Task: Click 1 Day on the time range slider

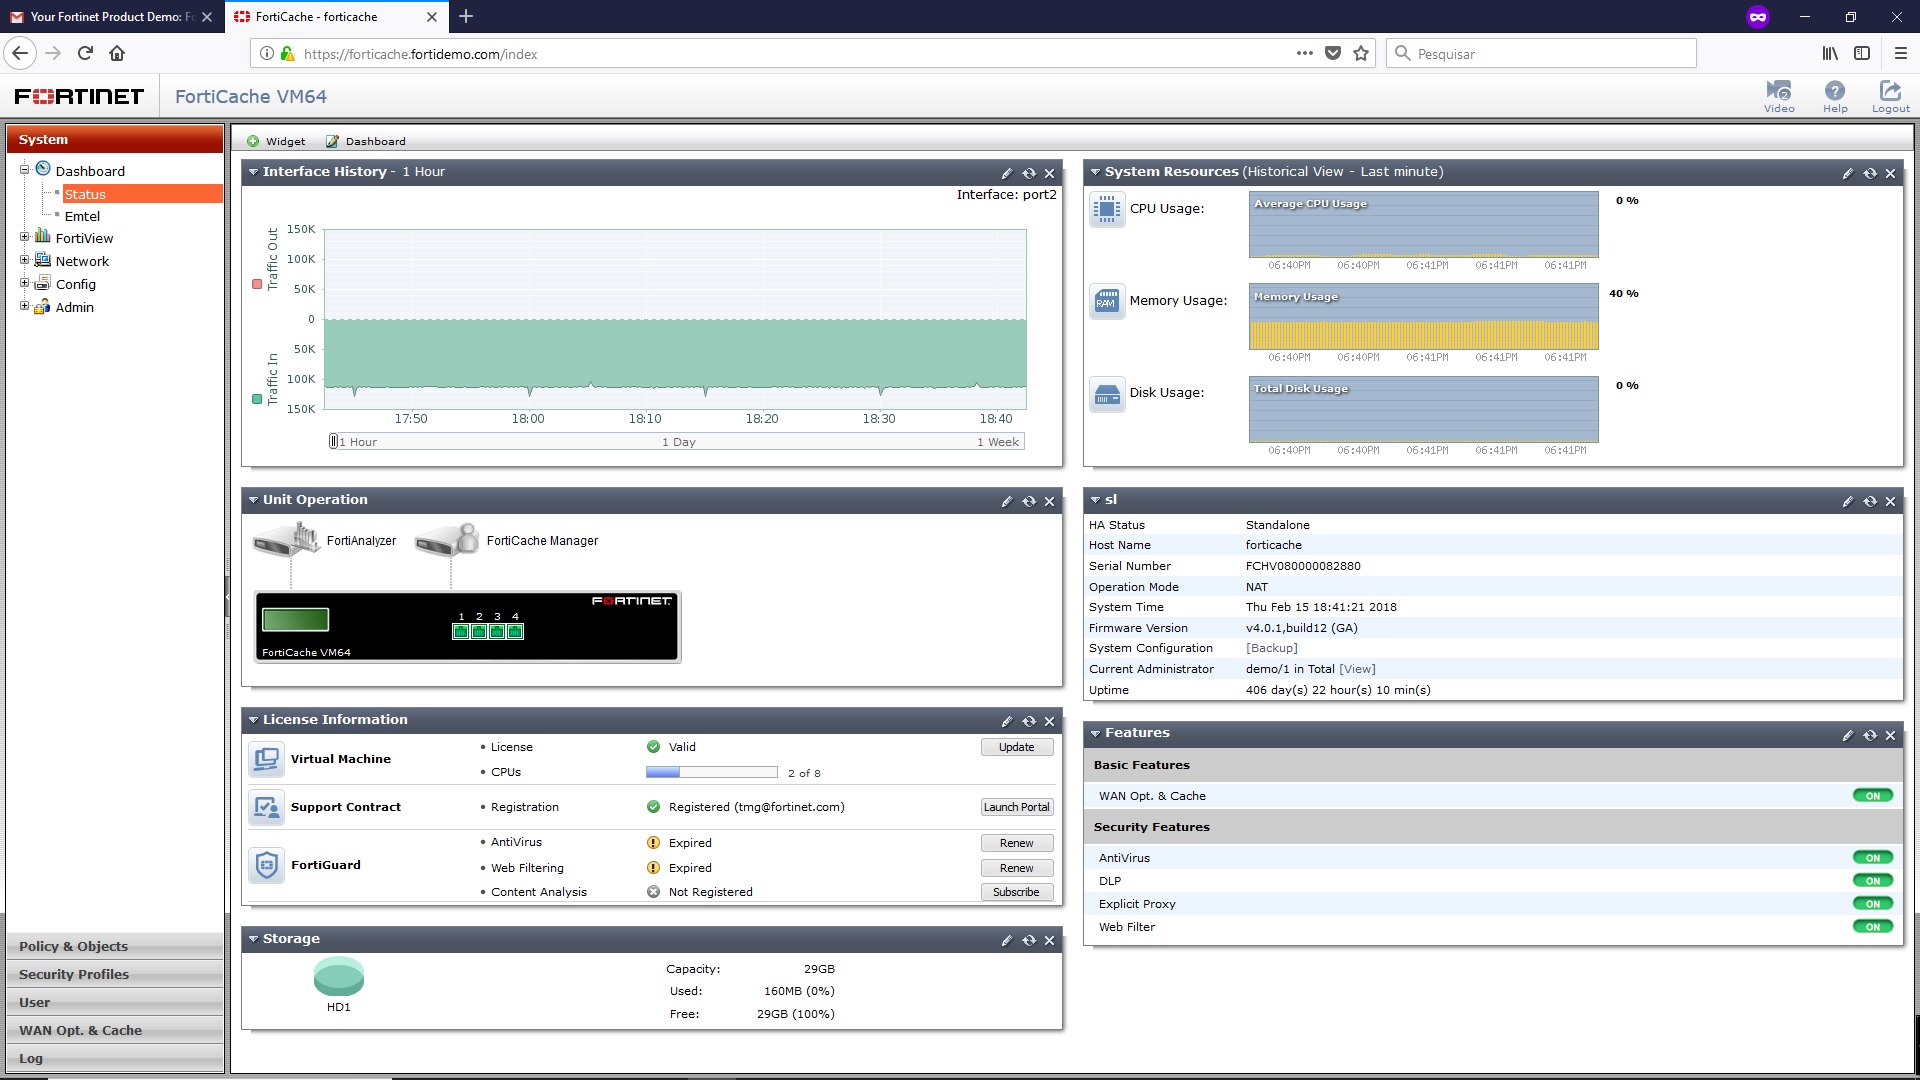Action: [x=678, y=442]
